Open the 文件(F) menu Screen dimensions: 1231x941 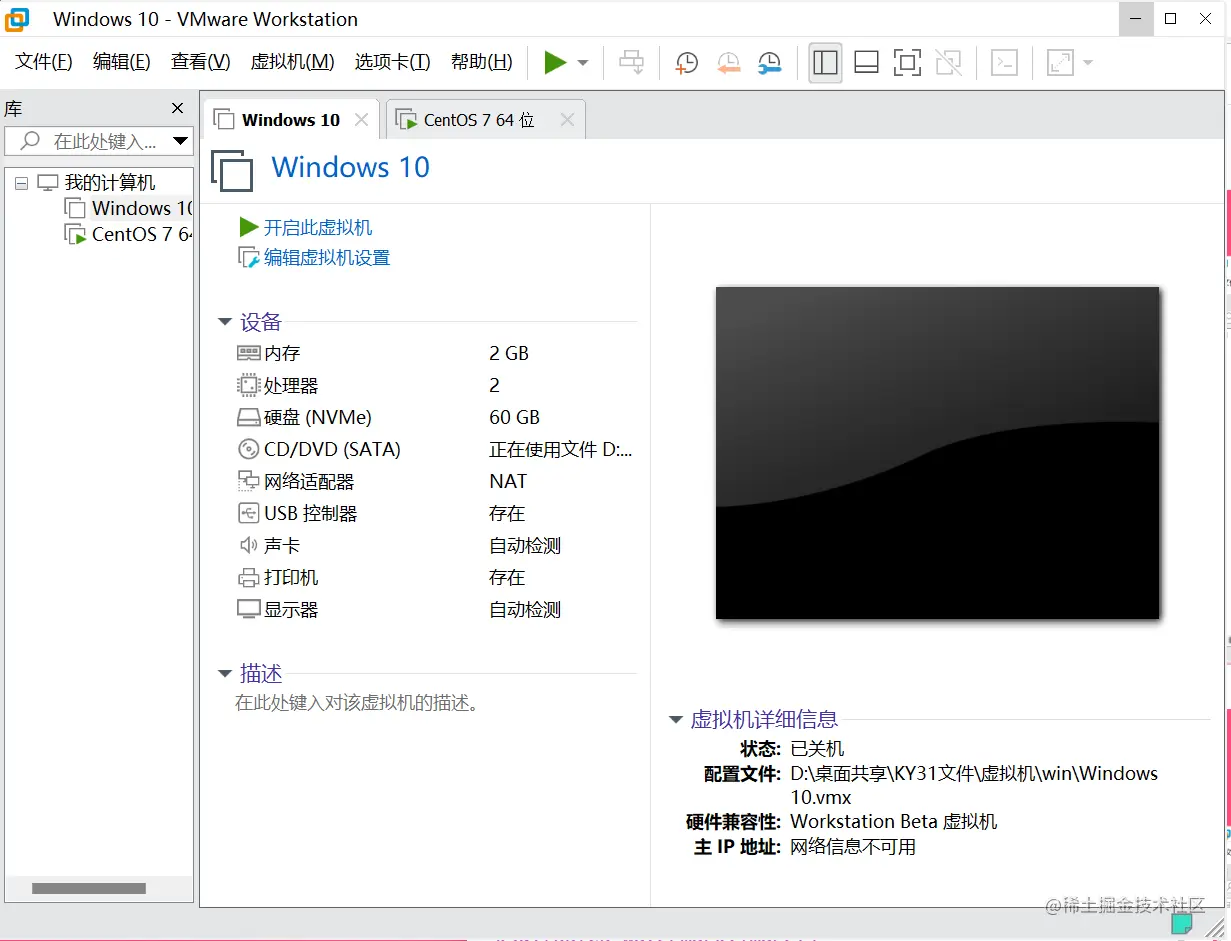[44, 62]
